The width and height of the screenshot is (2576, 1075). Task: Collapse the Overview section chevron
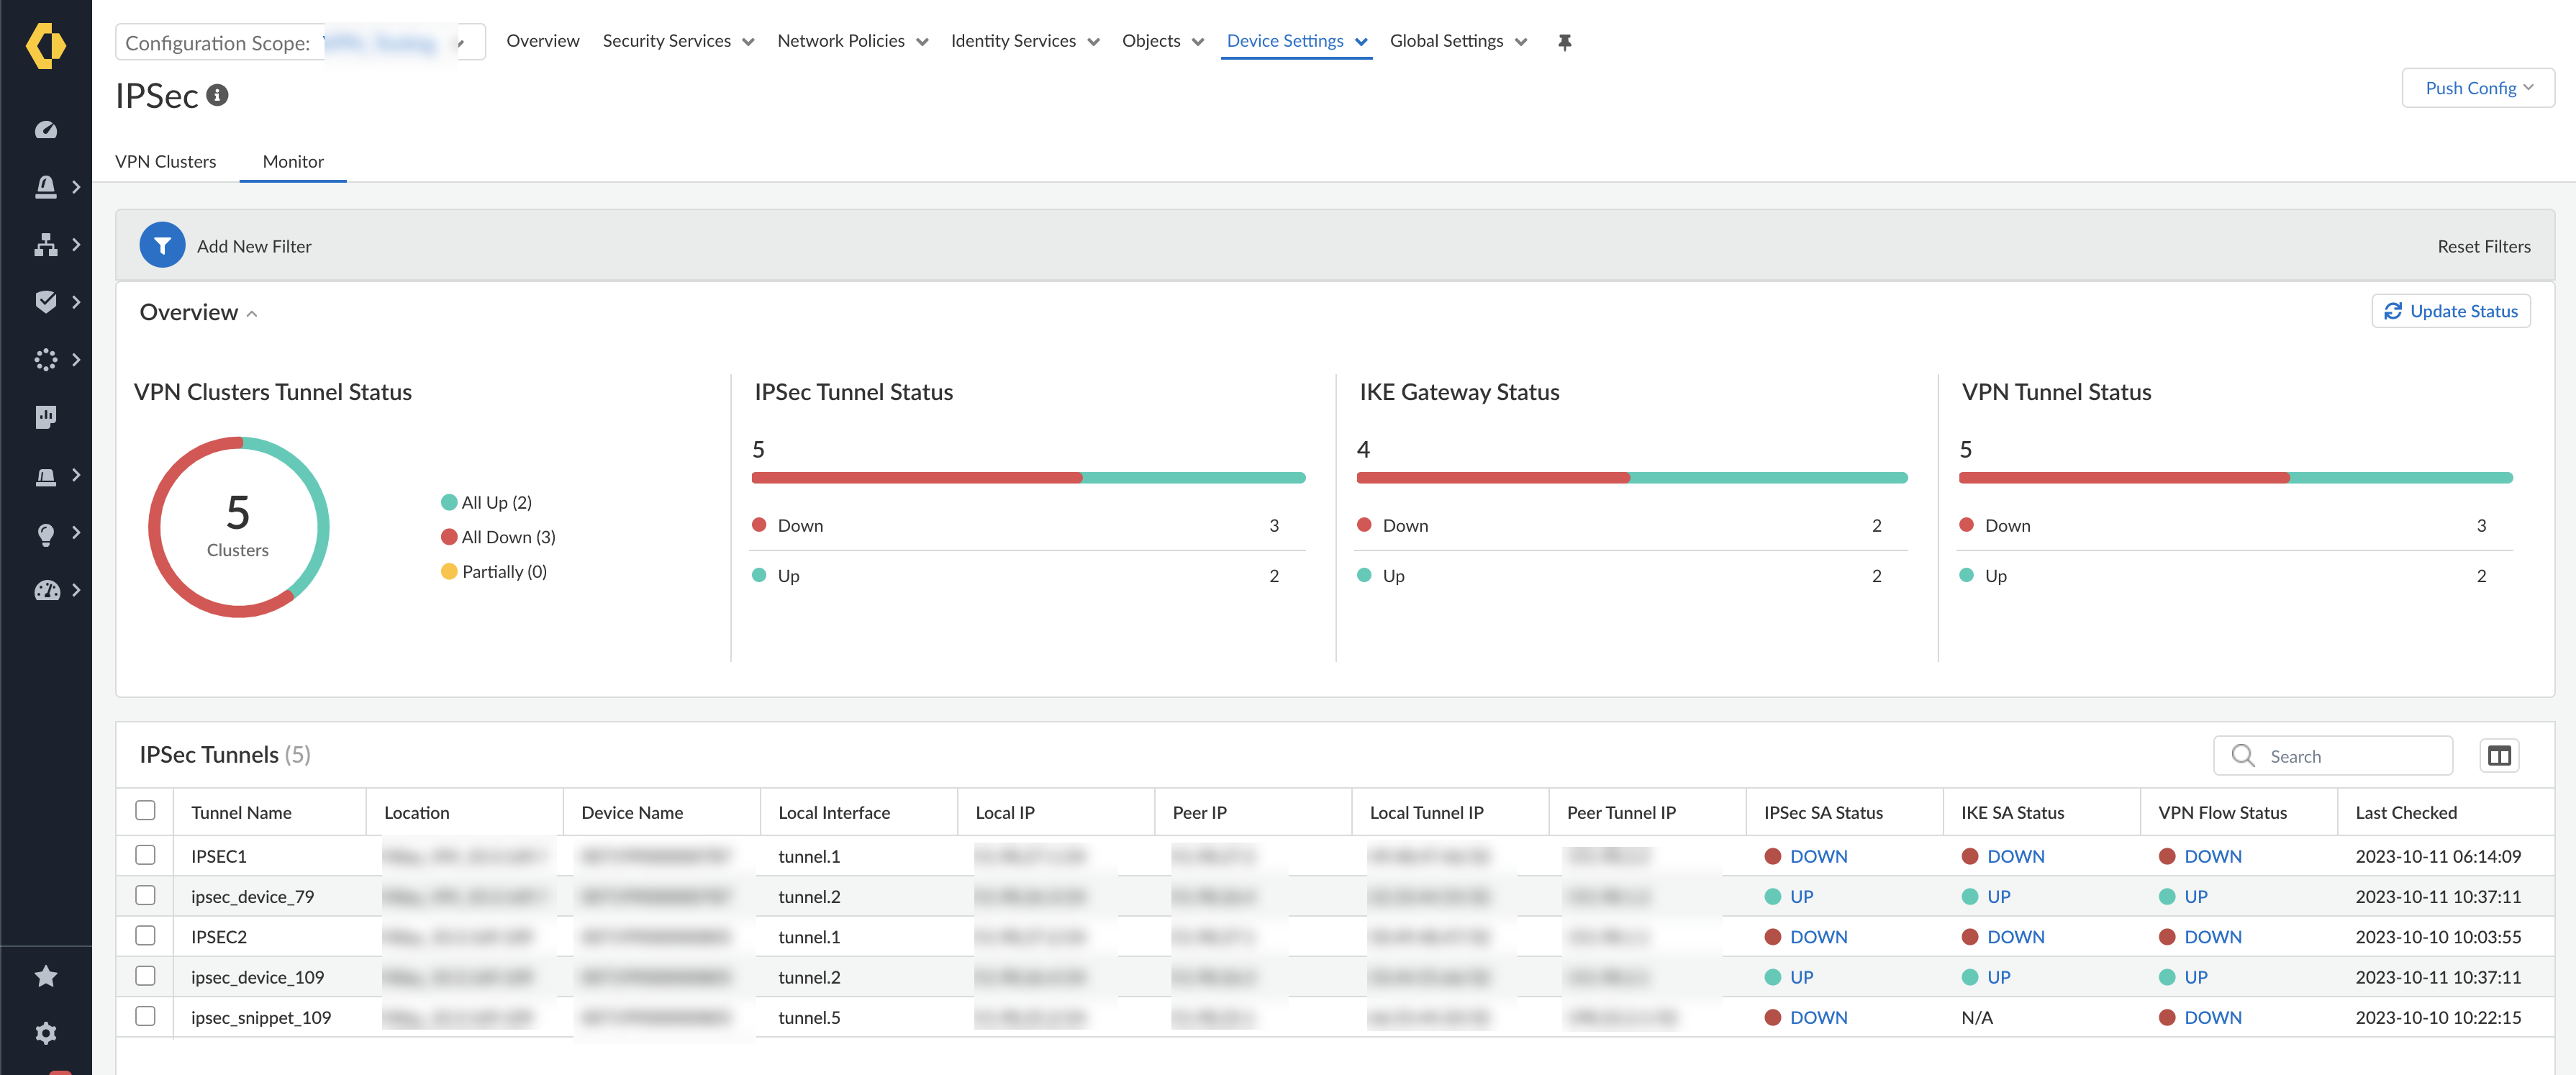tap(252, 314)
